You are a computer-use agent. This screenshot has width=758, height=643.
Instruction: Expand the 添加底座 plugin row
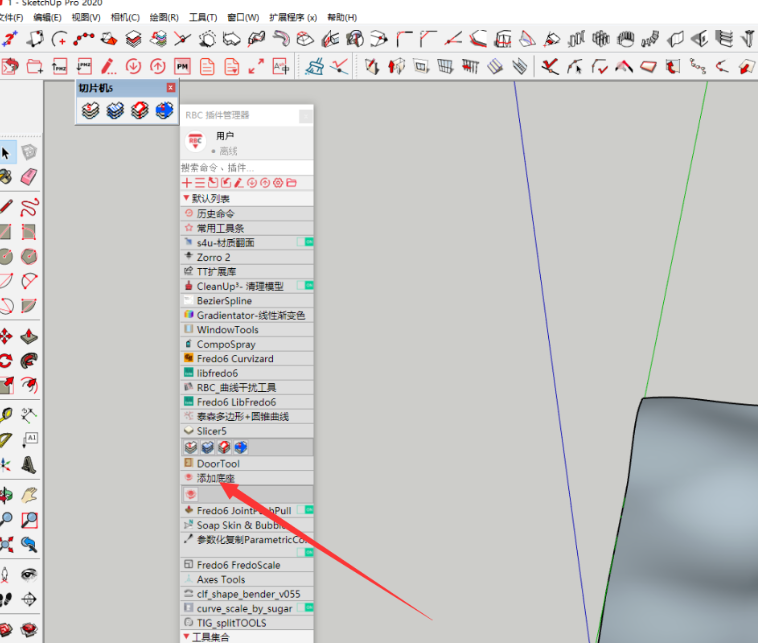(247, 478)
